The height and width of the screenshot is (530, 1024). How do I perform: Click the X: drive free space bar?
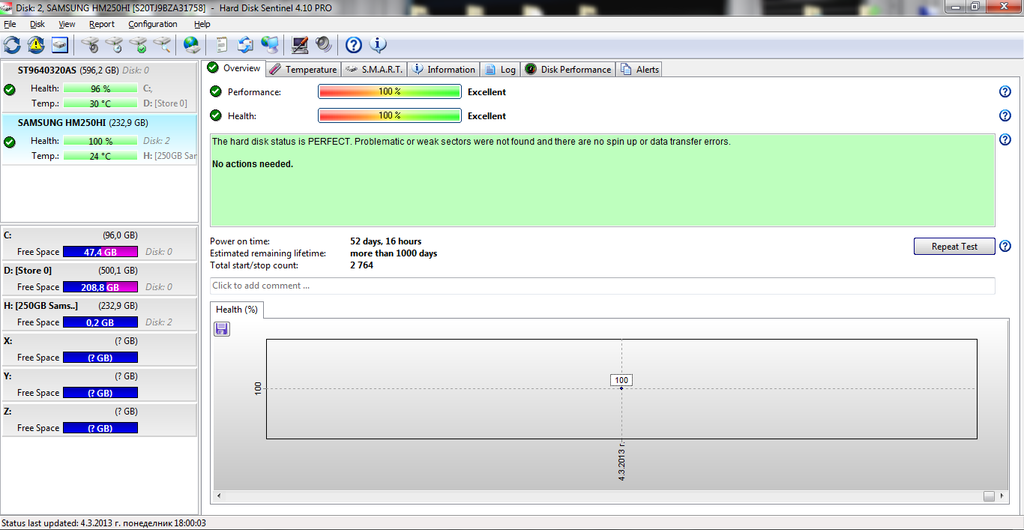tap(101, 358)
